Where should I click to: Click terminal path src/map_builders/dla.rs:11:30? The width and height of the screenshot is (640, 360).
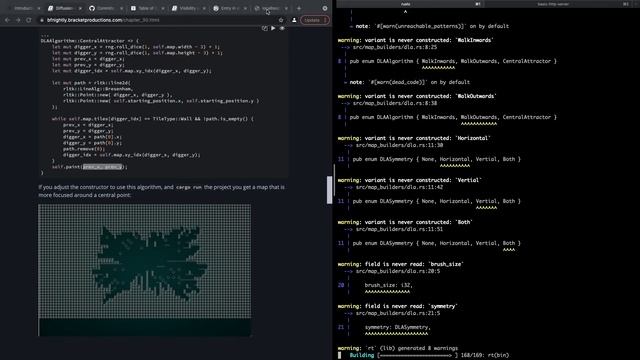click(399, 145)
